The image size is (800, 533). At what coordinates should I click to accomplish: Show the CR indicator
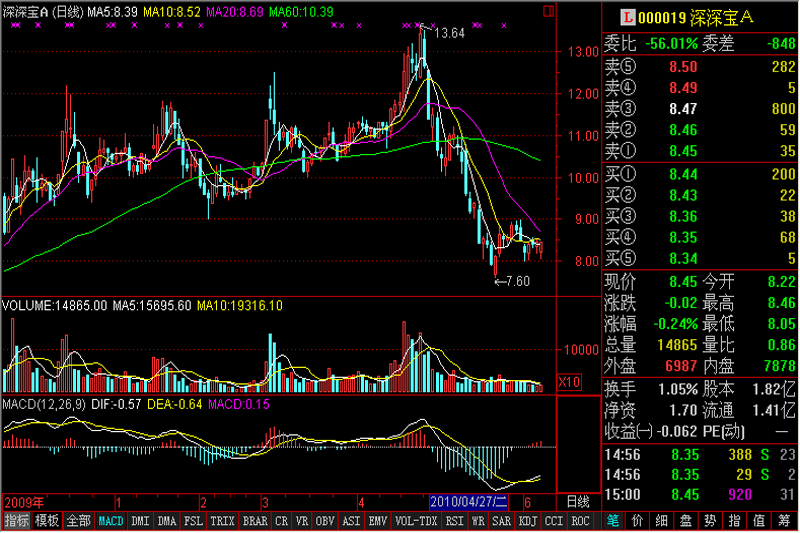(x=282, y=521)
